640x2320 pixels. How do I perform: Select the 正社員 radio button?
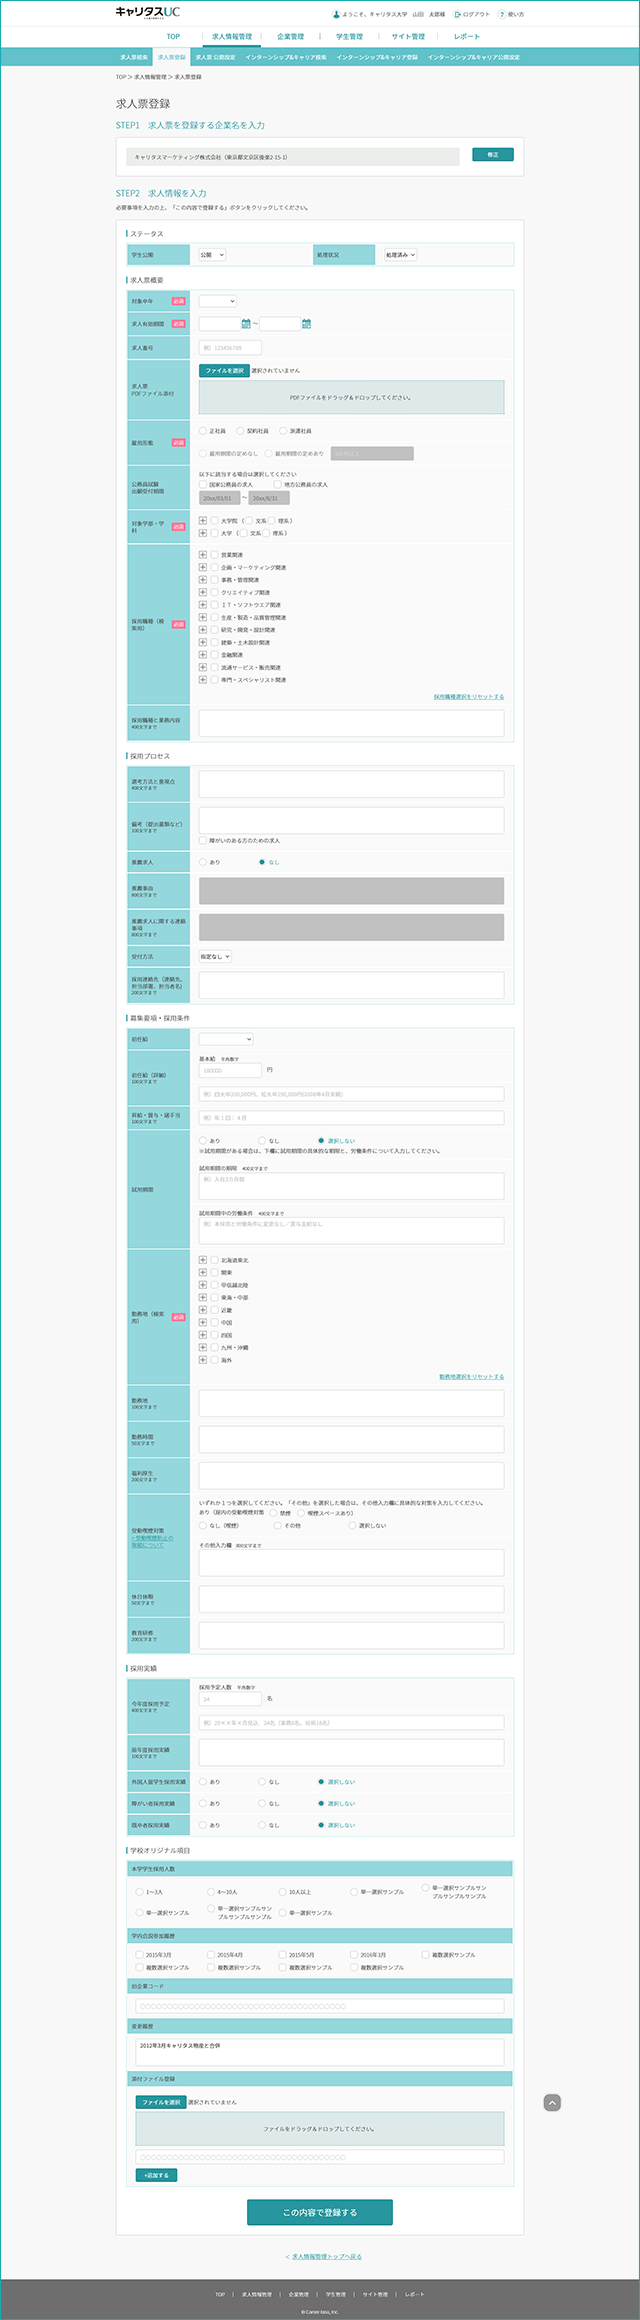pos(203,430)
